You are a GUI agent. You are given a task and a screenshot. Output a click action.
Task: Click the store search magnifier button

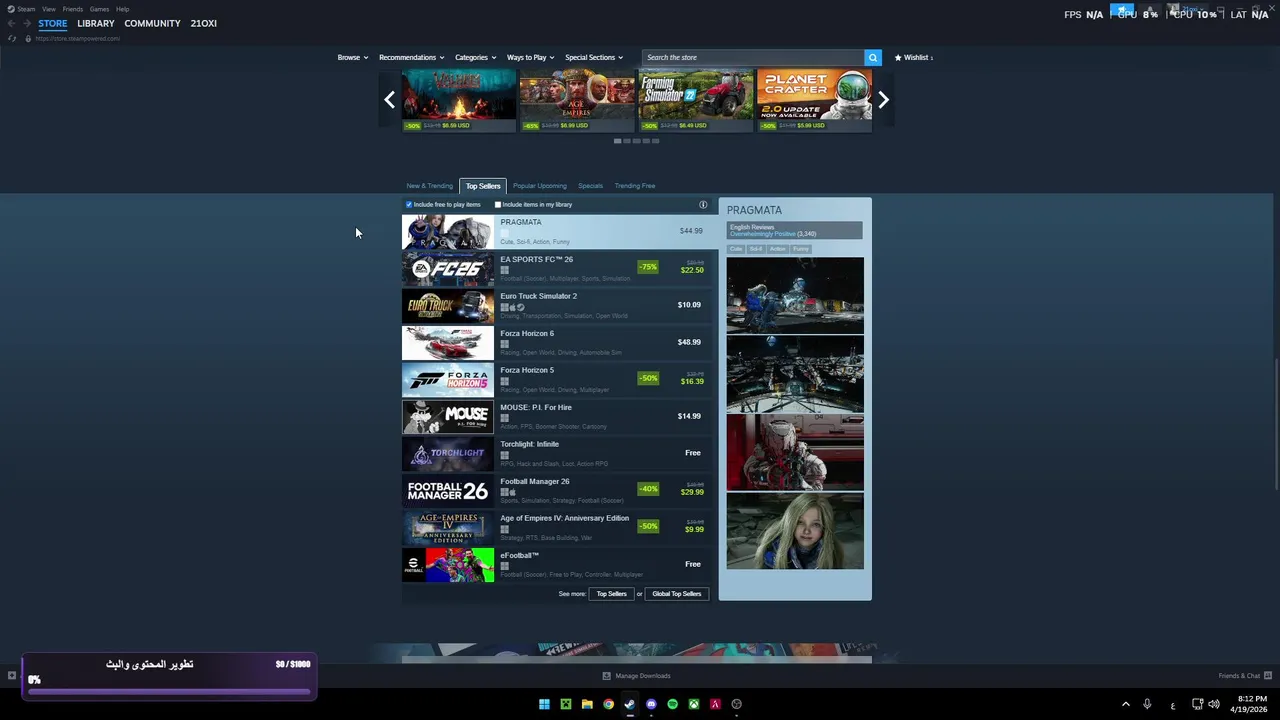click(x=873, y=57)
